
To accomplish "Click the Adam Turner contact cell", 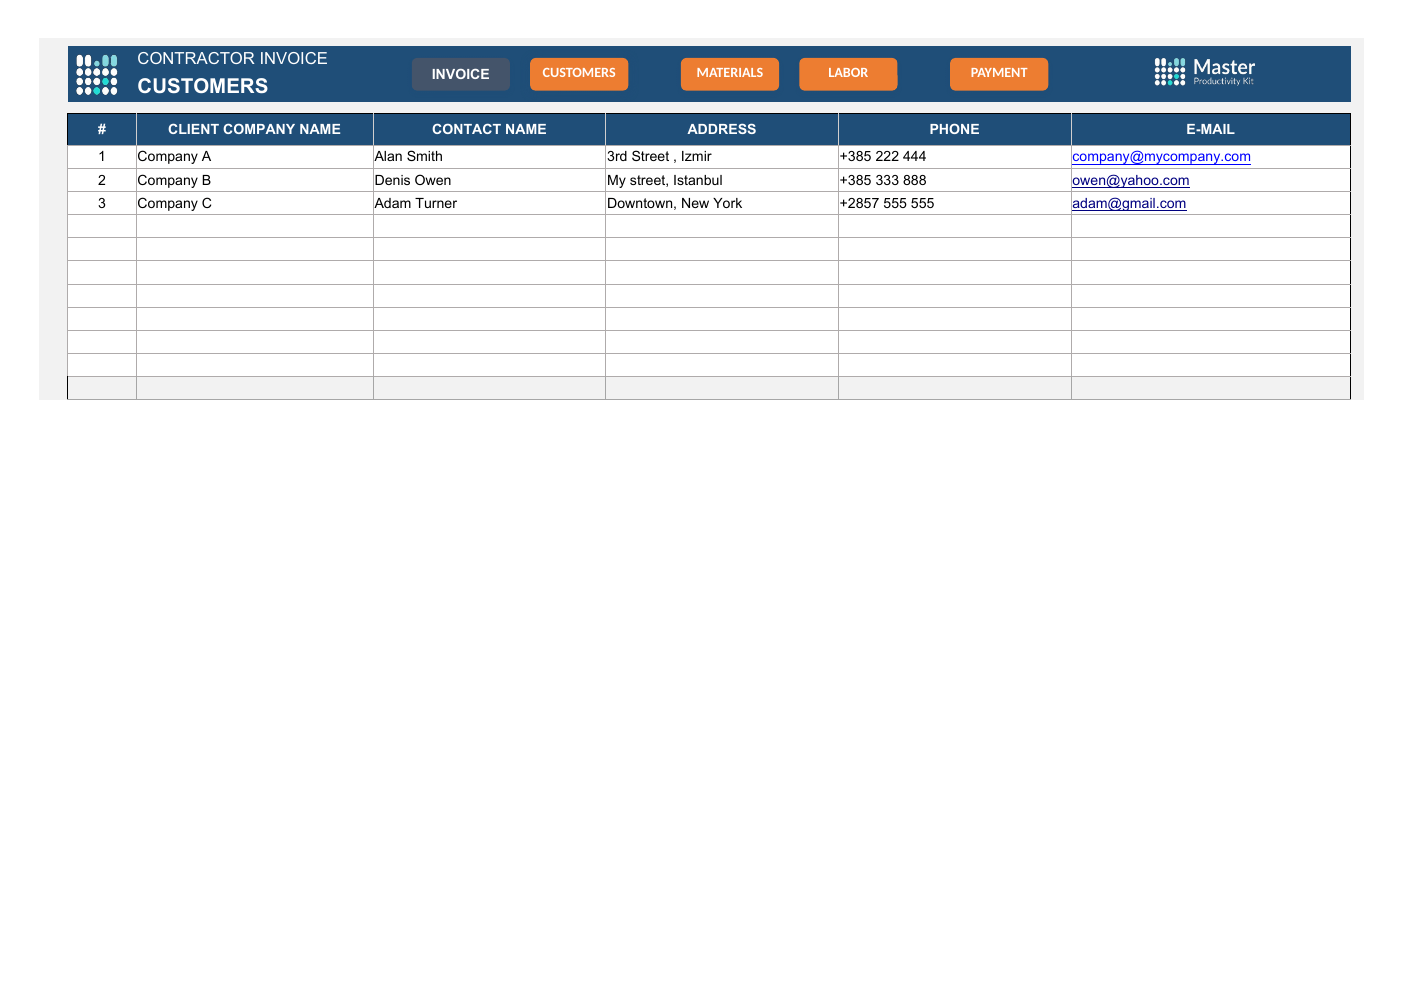I will coord(489,203).
